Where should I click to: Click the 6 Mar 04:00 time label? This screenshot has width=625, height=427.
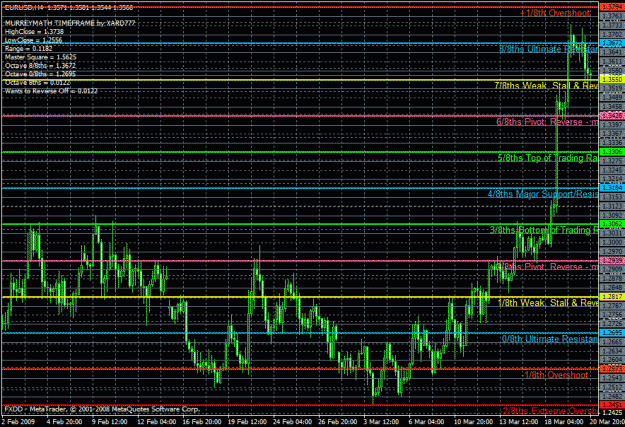(426, 422)
